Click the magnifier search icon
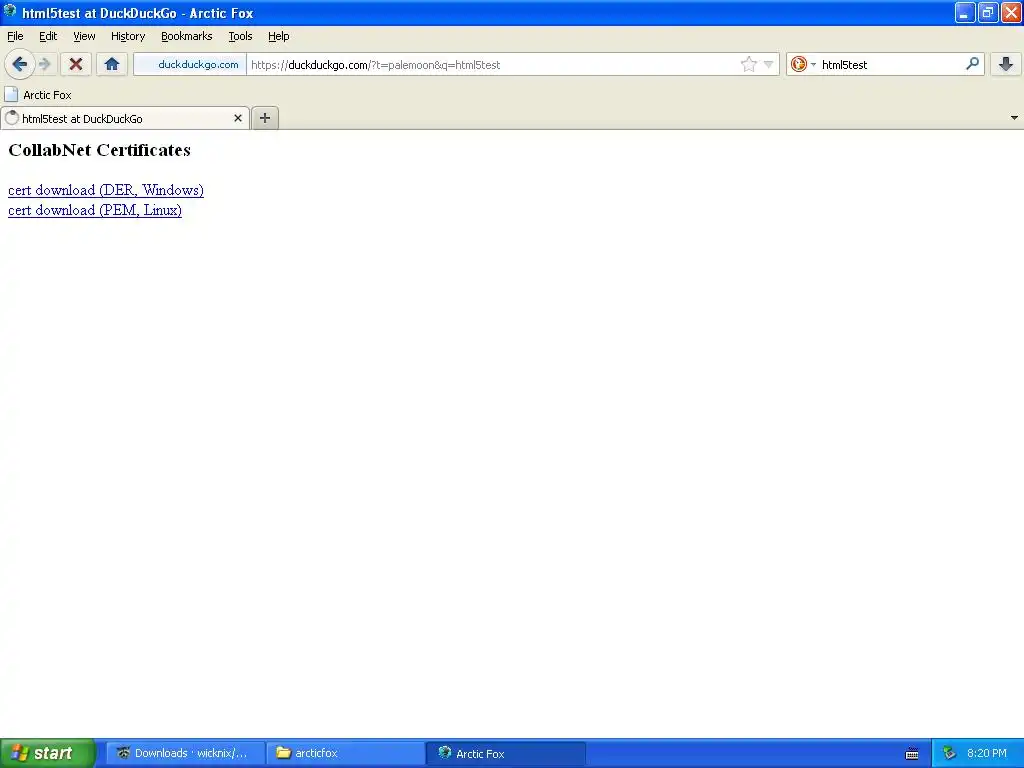The width and height of the screenshot is (1024, 768). 972,63
